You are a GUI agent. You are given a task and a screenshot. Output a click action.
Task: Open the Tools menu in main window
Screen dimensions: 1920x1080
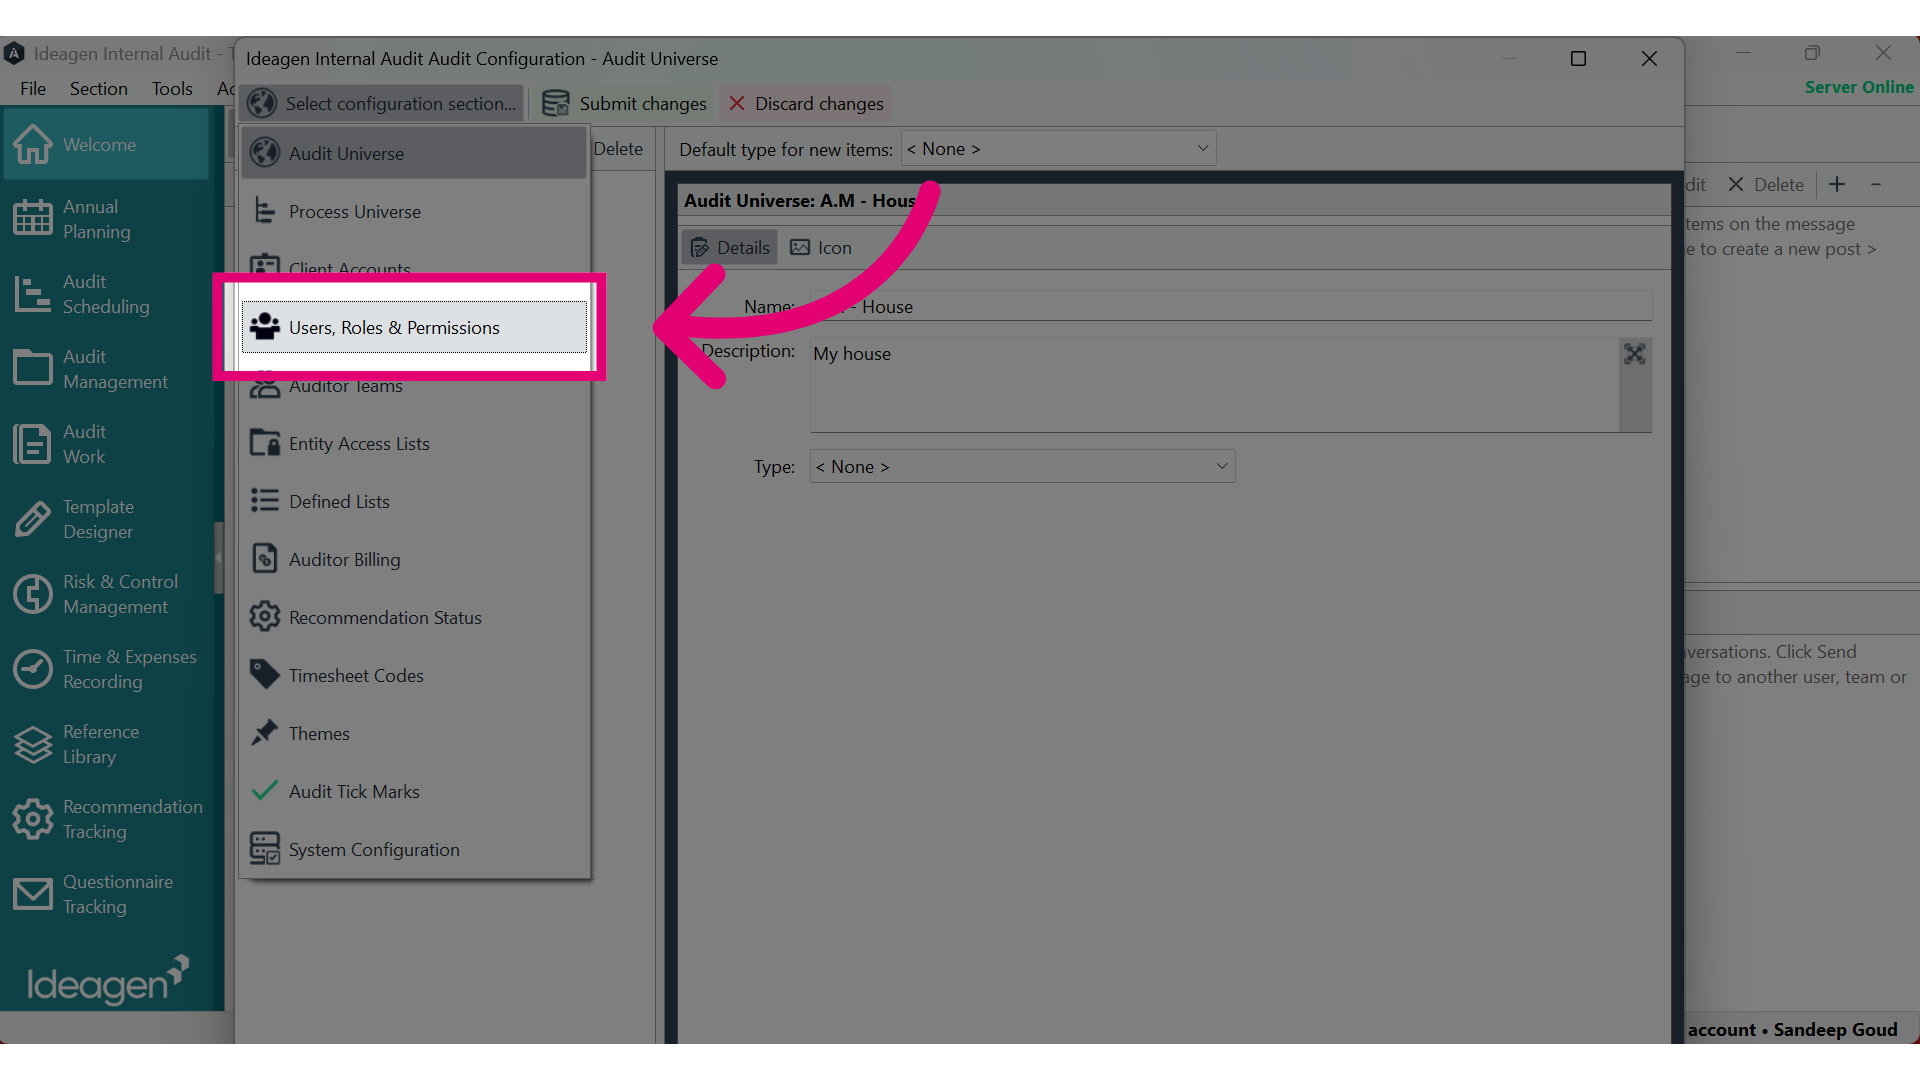tap(172, 88)
